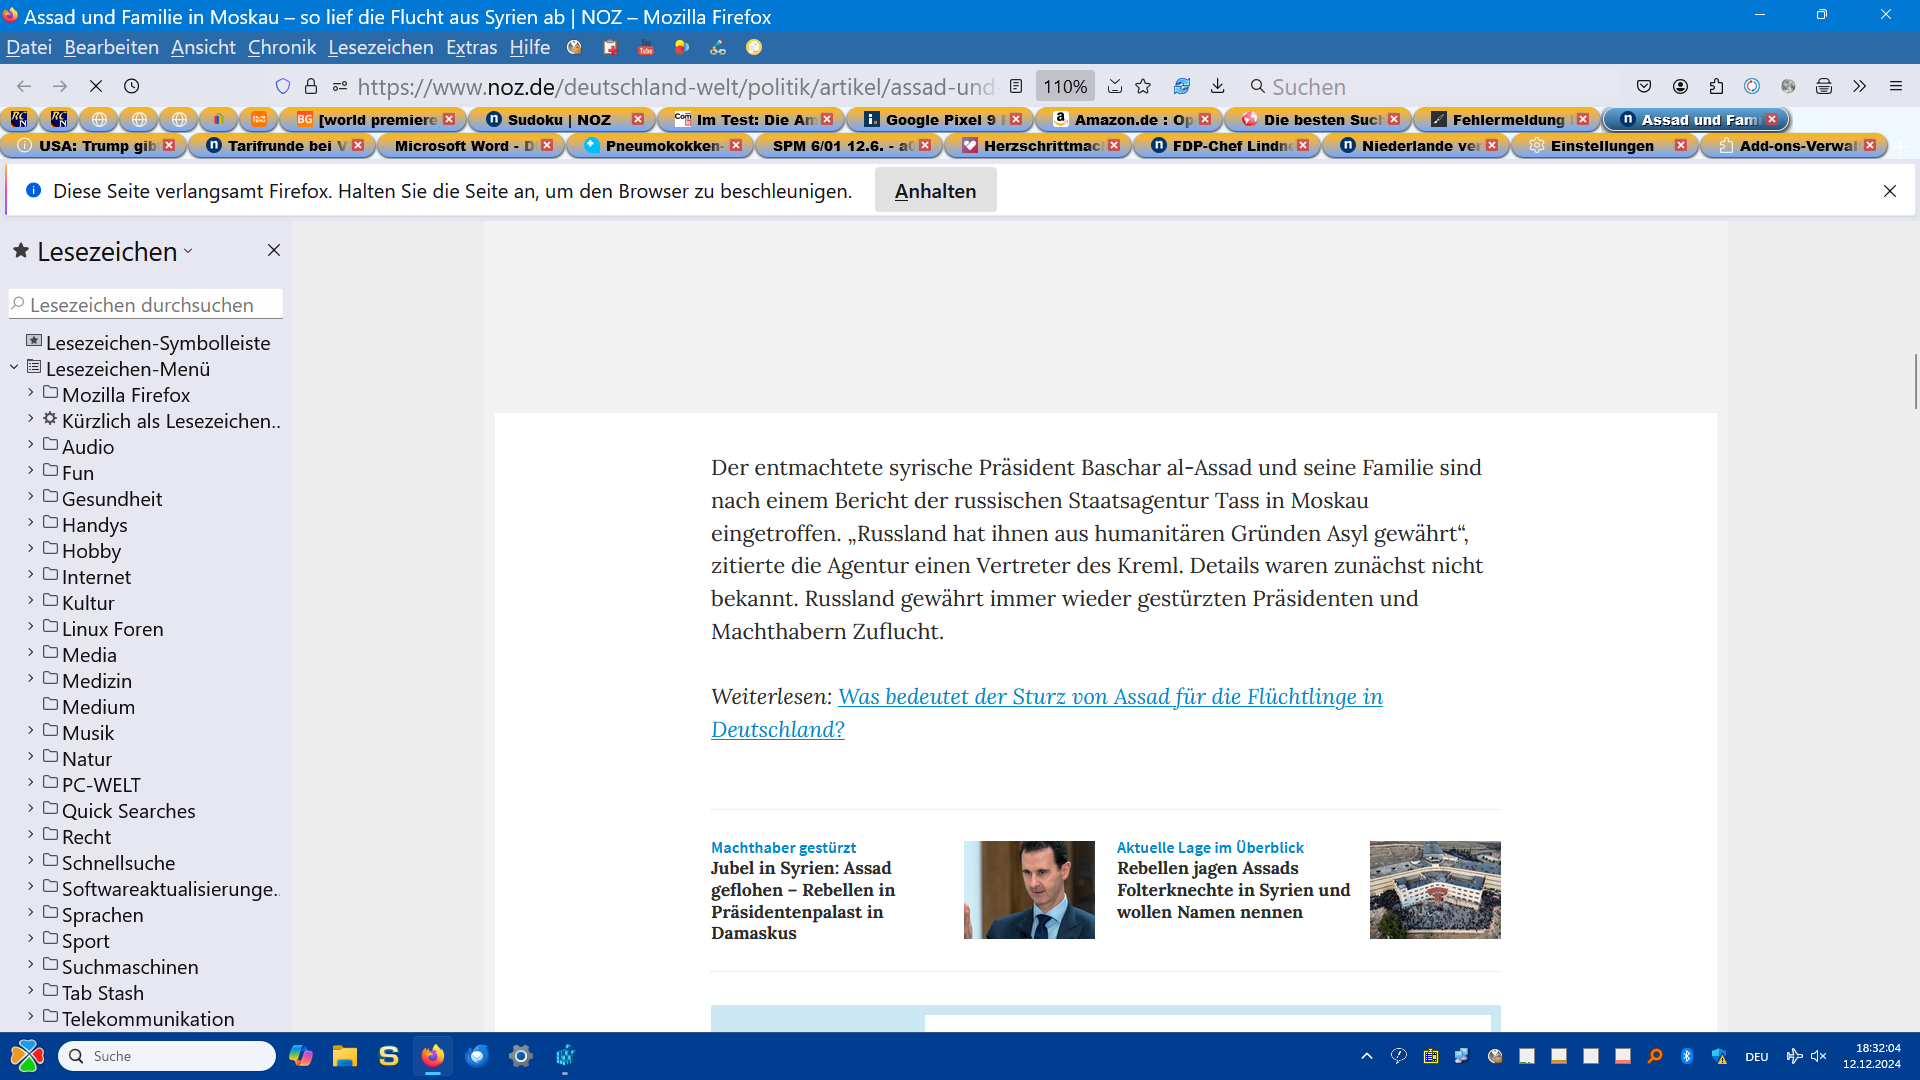Screen dimensions: 1920x1080
Task: Click the print toolbar icon
Action: click(x=1824, y=87)
